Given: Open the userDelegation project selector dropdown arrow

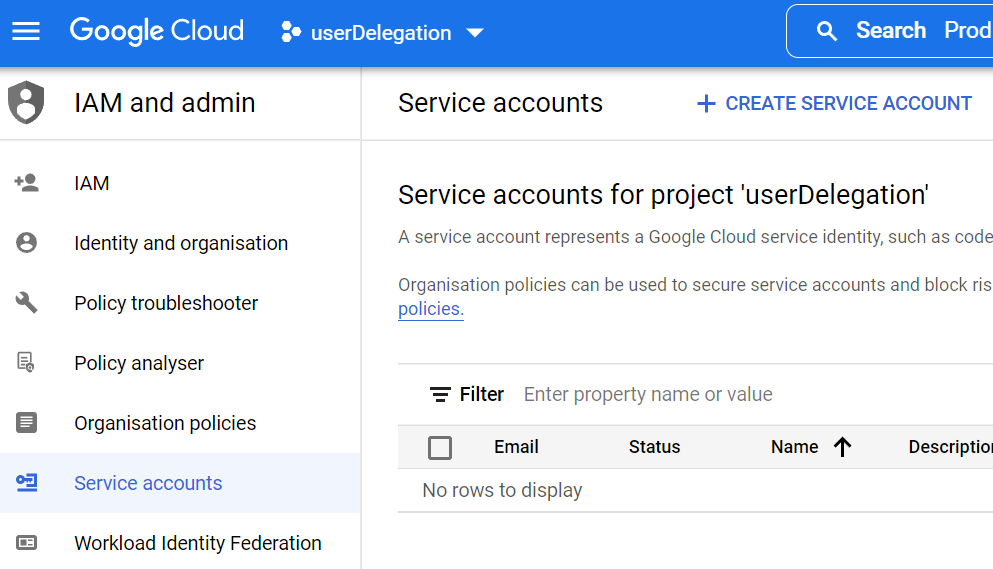Looking at the screenshot, I should 475,32.
